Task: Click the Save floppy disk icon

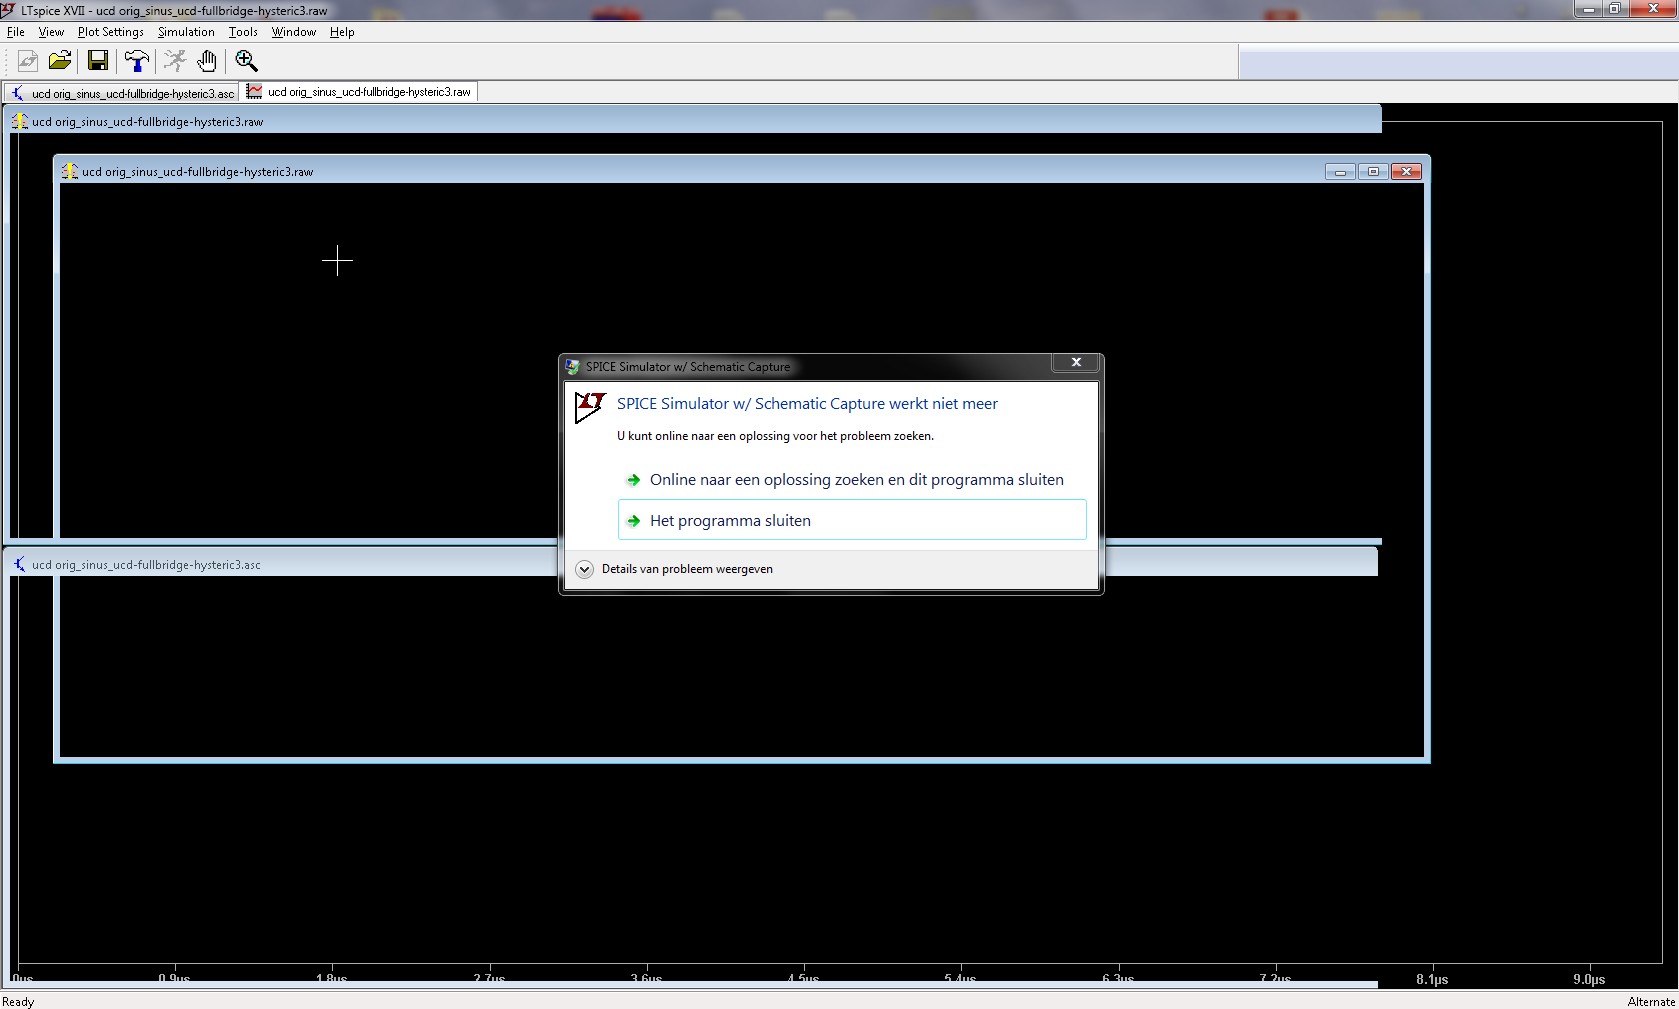Action: [x=98, y=61]
